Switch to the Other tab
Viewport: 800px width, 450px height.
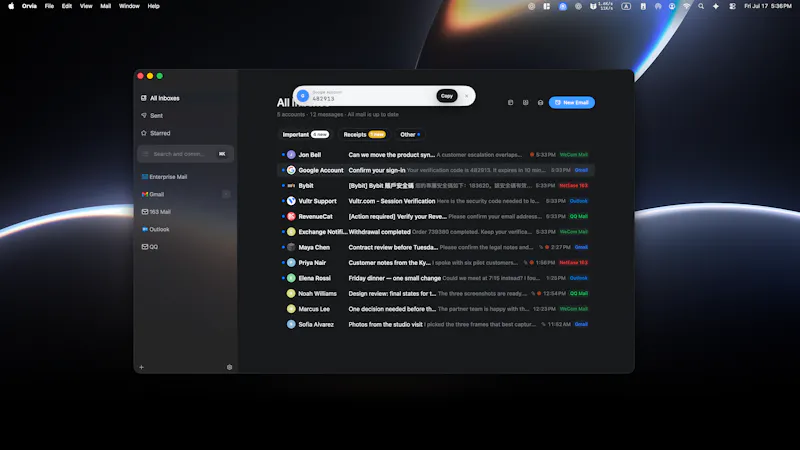(x=410, y=135)
